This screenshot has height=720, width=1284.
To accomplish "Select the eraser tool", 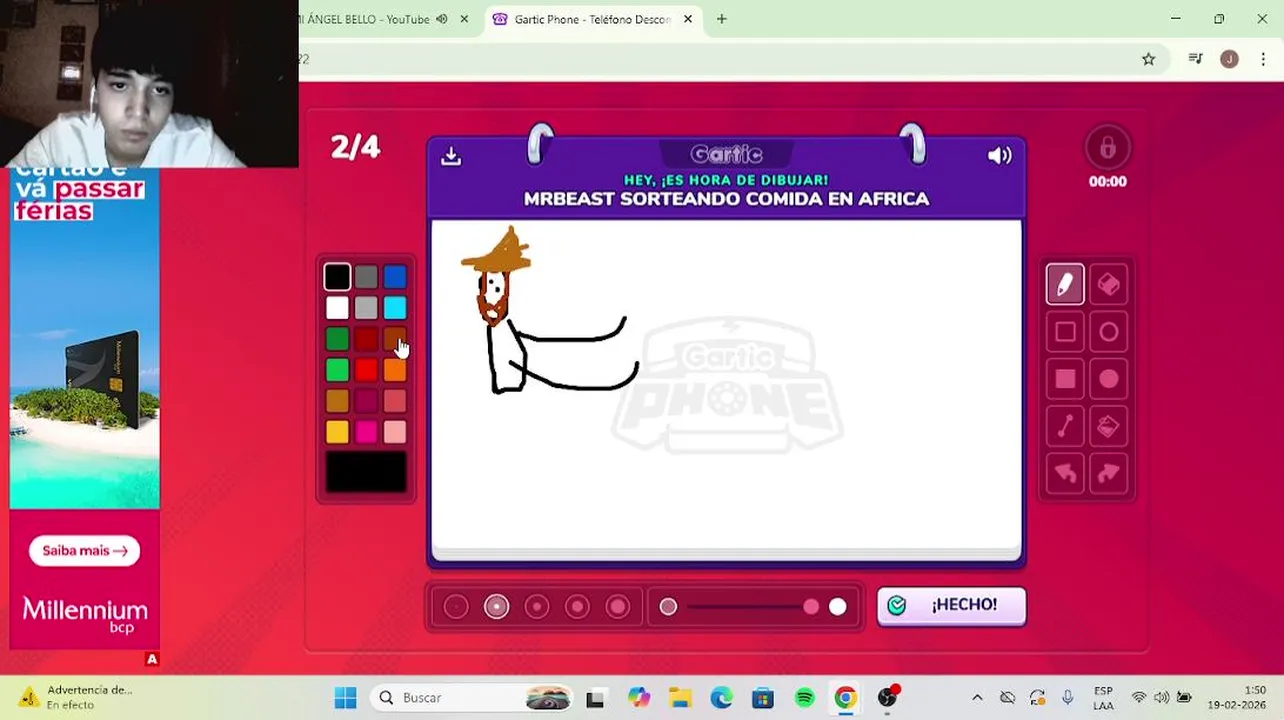I will (x=1108, y=285).
